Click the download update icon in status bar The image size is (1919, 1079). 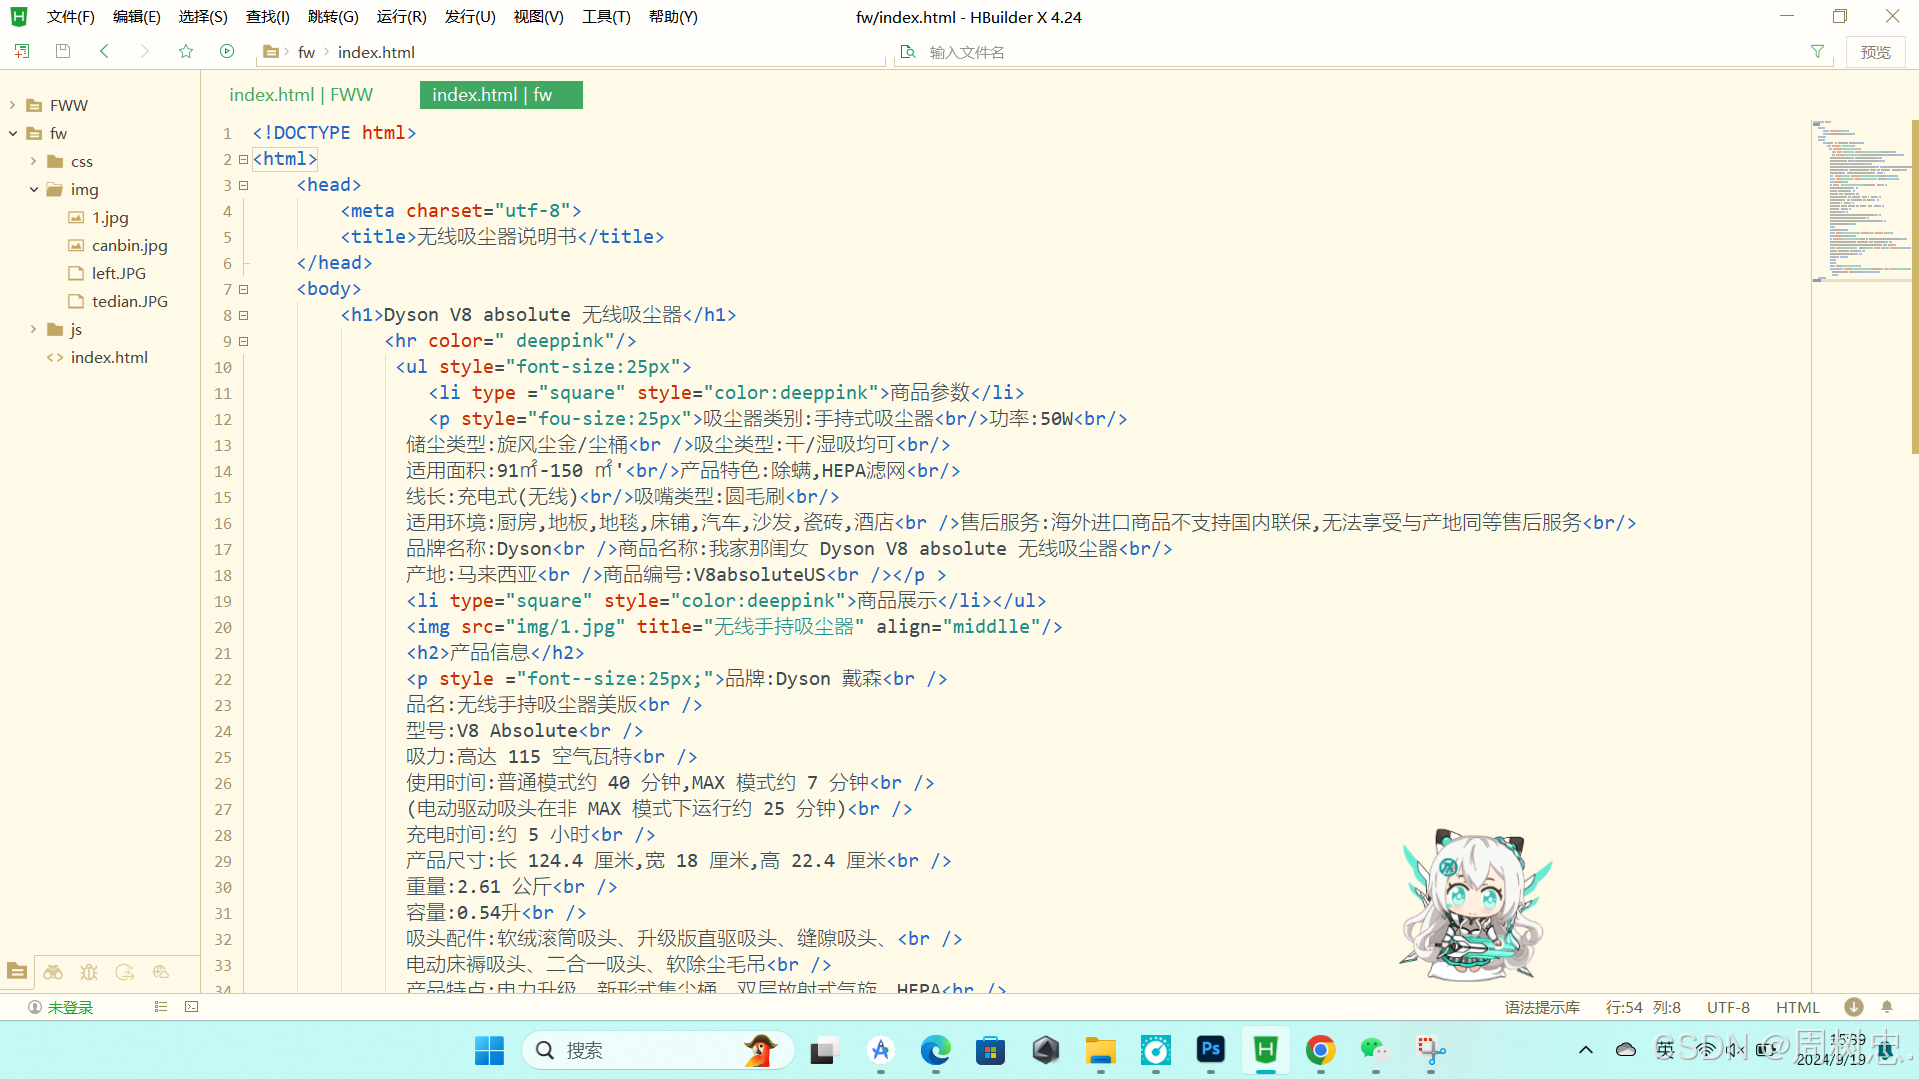(1853, 1007)
